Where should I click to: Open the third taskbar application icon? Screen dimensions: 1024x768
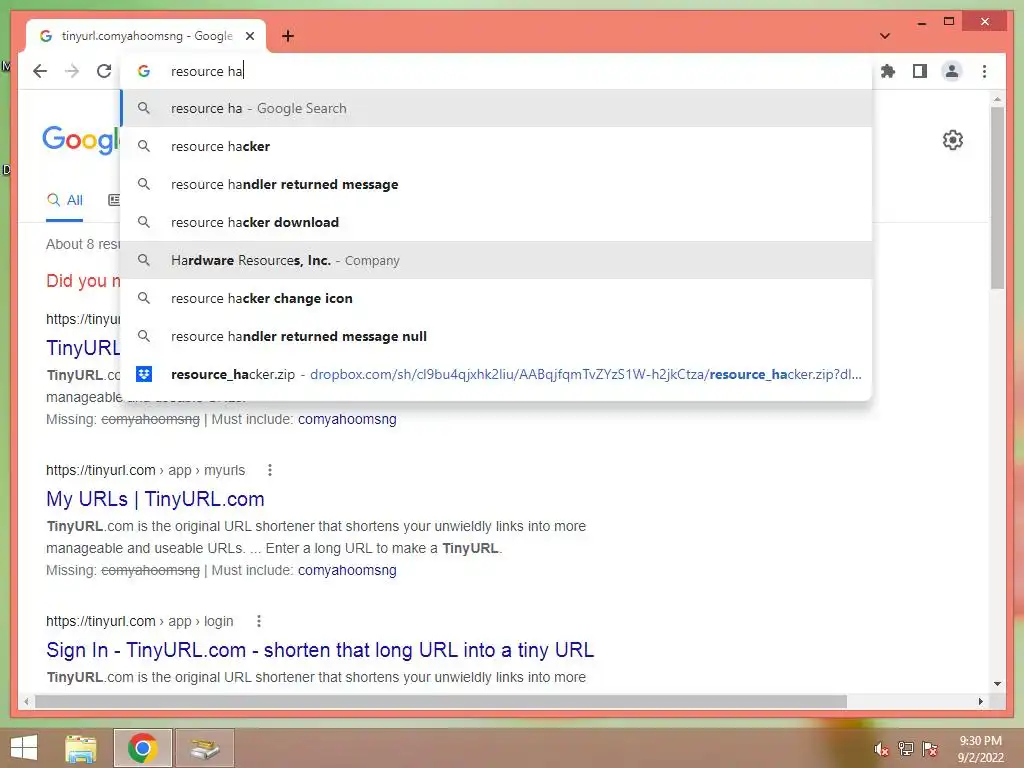pos(204,748)
